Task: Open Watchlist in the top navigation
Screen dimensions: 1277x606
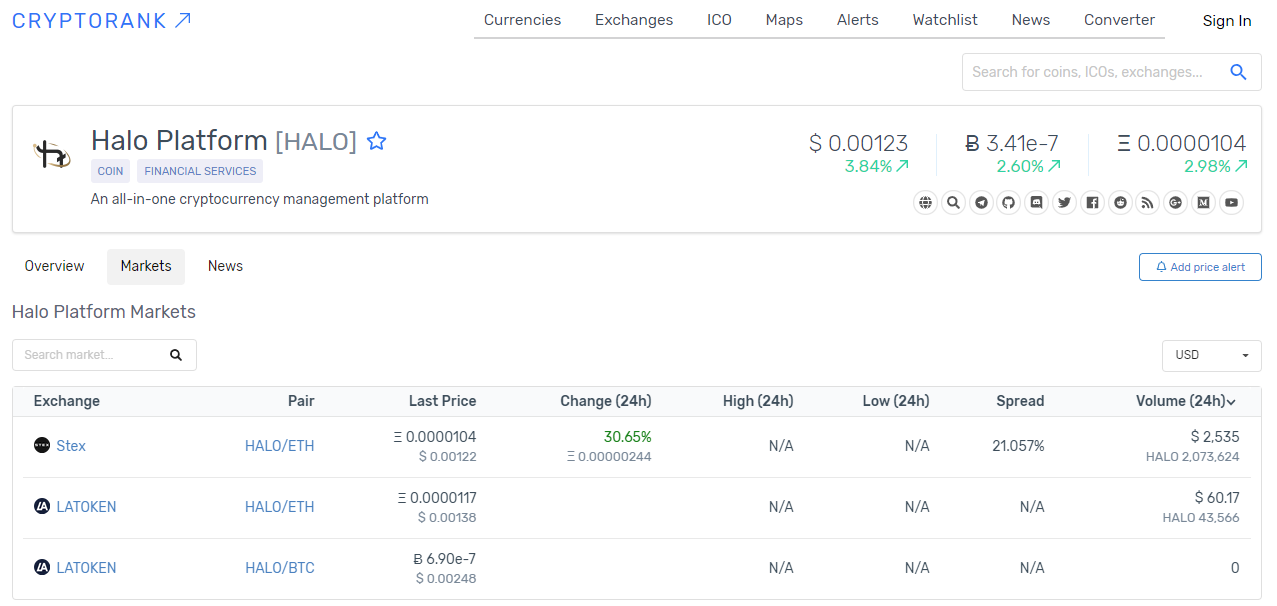Action: click(945, 20)
